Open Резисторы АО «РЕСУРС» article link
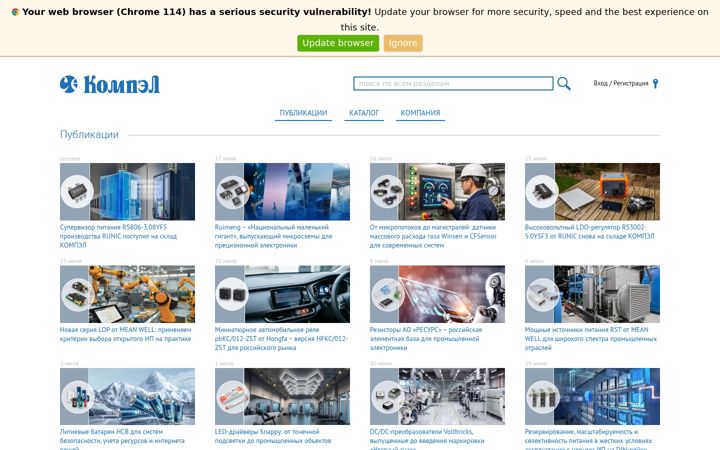The image size is (720, 450). 426,338
